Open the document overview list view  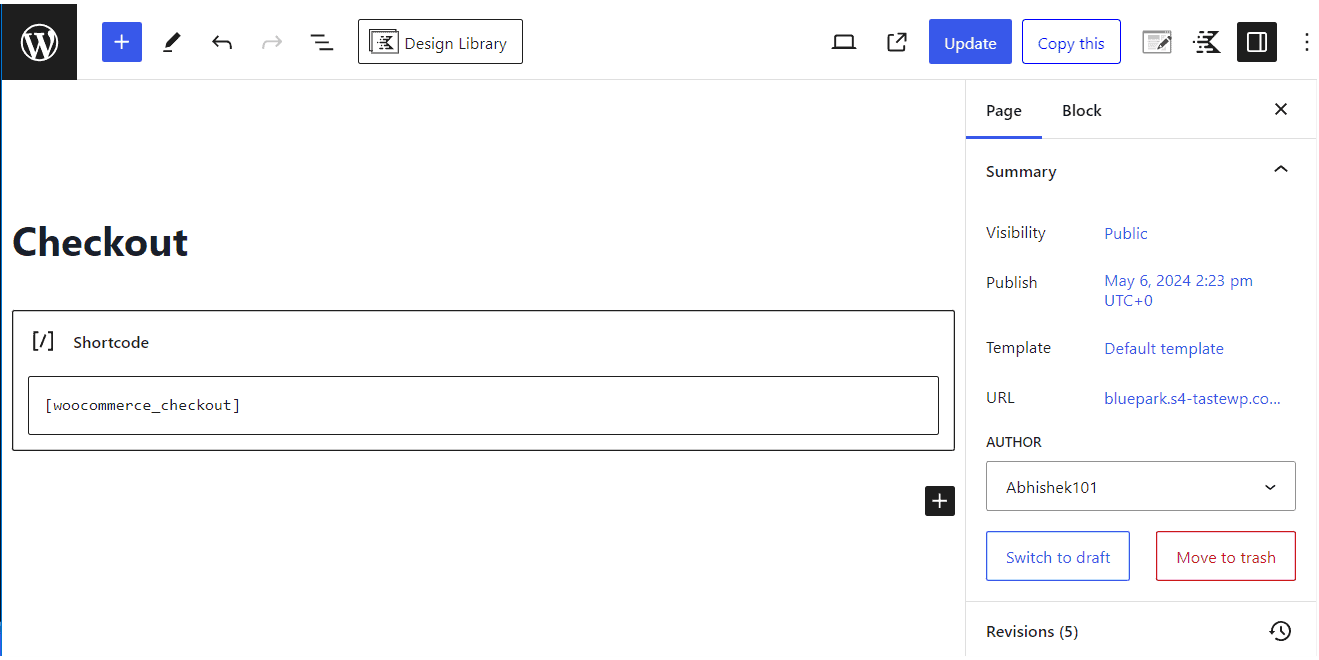[x=321, y=41]
